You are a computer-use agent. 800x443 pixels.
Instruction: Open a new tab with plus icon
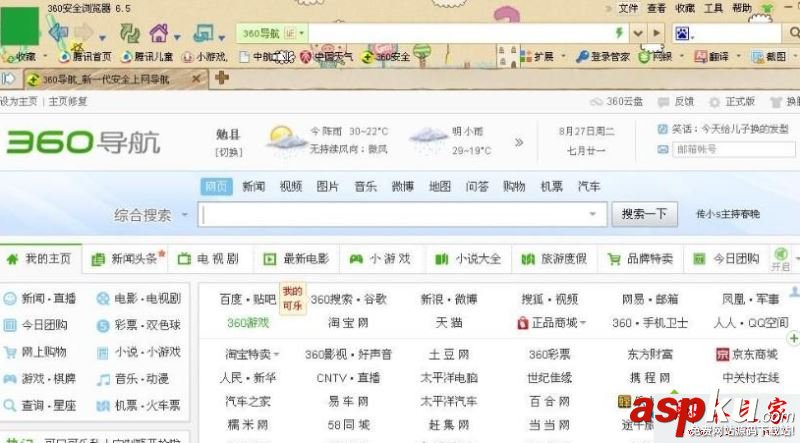[x=221, y=78]
